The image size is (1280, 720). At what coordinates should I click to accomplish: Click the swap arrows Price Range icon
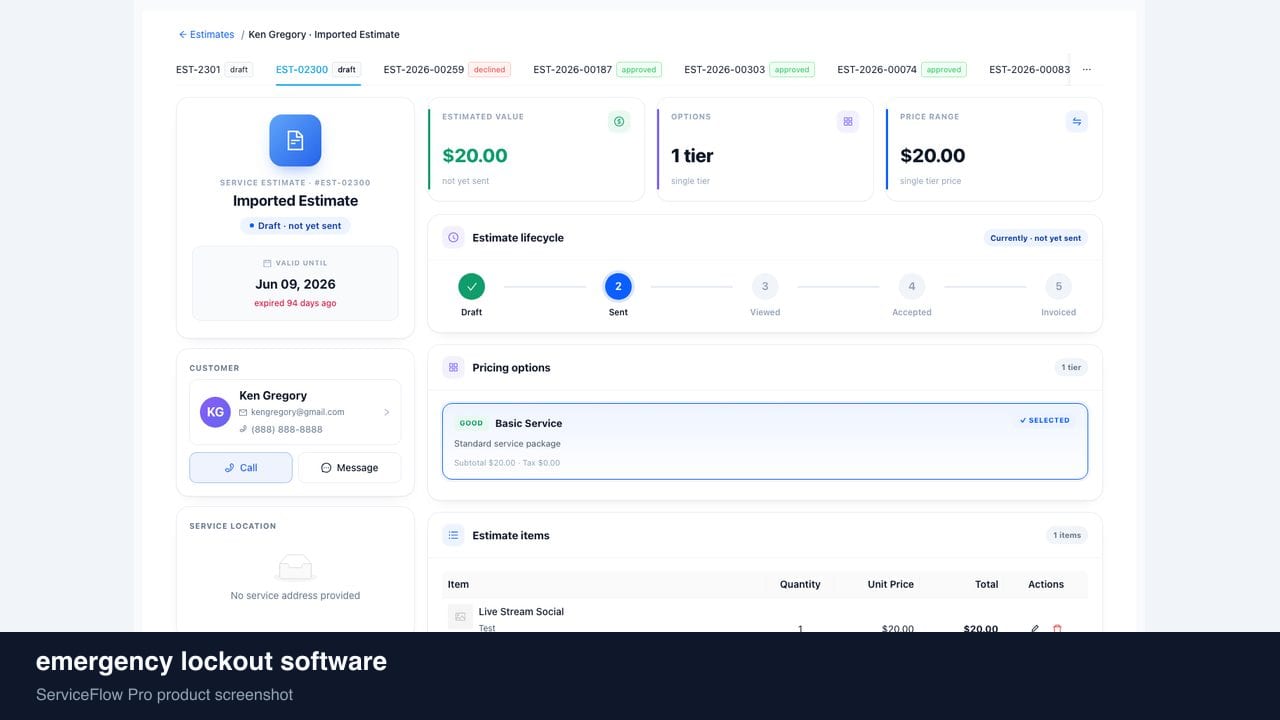point(1077,121)
